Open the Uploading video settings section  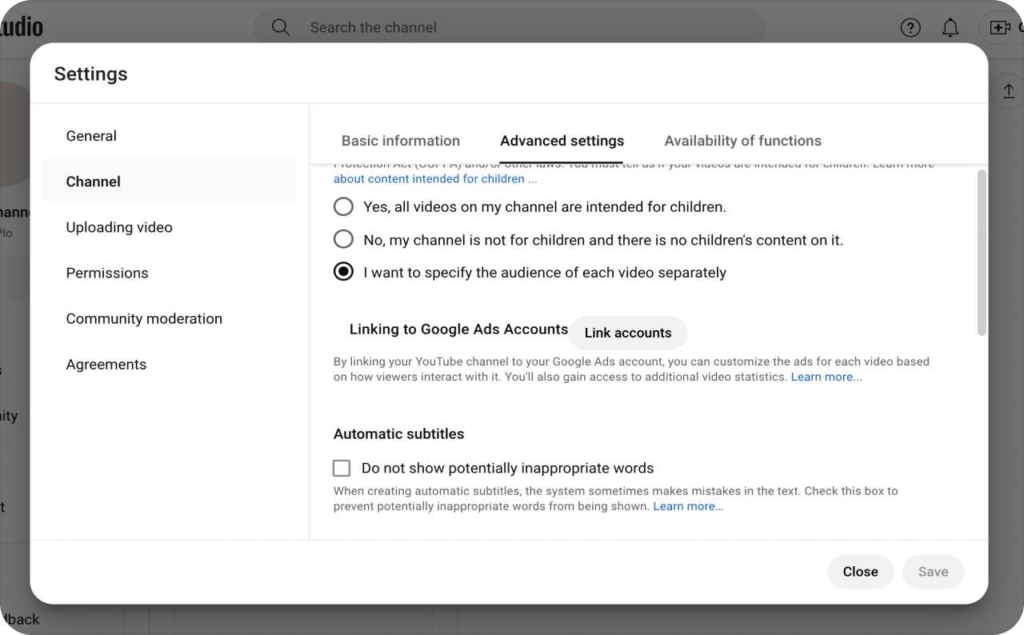[119, 227]
